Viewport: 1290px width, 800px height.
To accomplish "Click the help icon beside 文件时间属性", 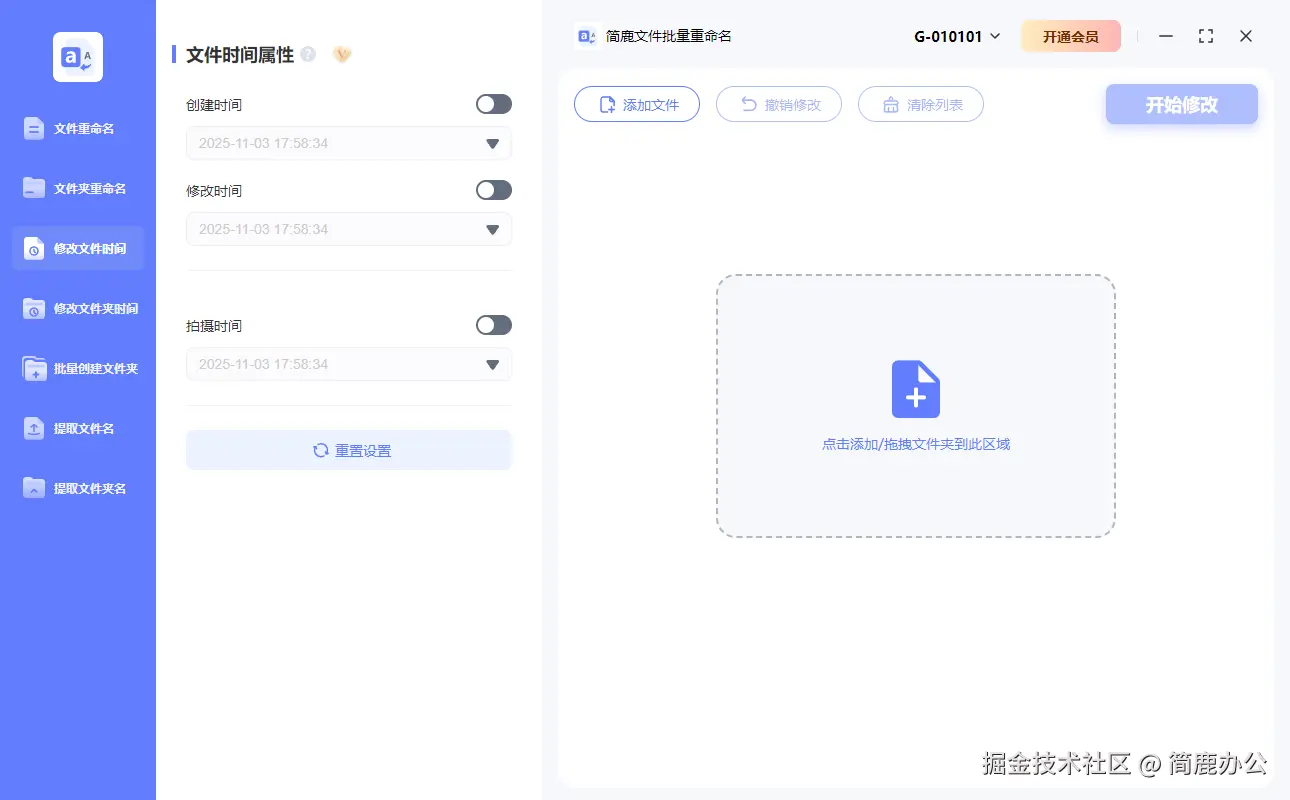I will (309, 53).
